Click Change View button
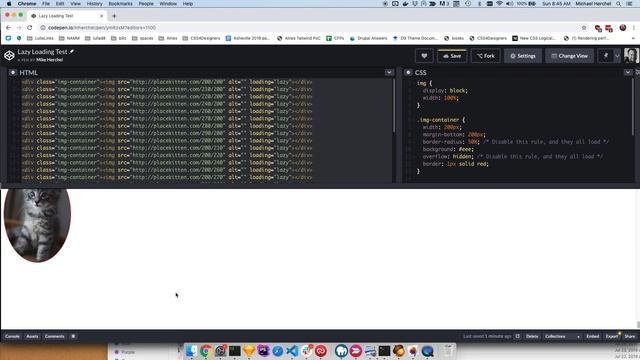 tap(569, 56)
